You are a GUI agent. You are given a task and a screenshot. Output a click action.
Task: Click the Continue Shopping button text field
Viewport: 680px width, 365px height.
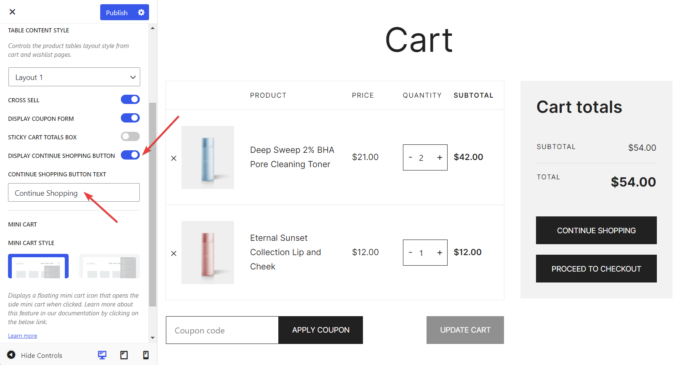click(x=74, y=193)
